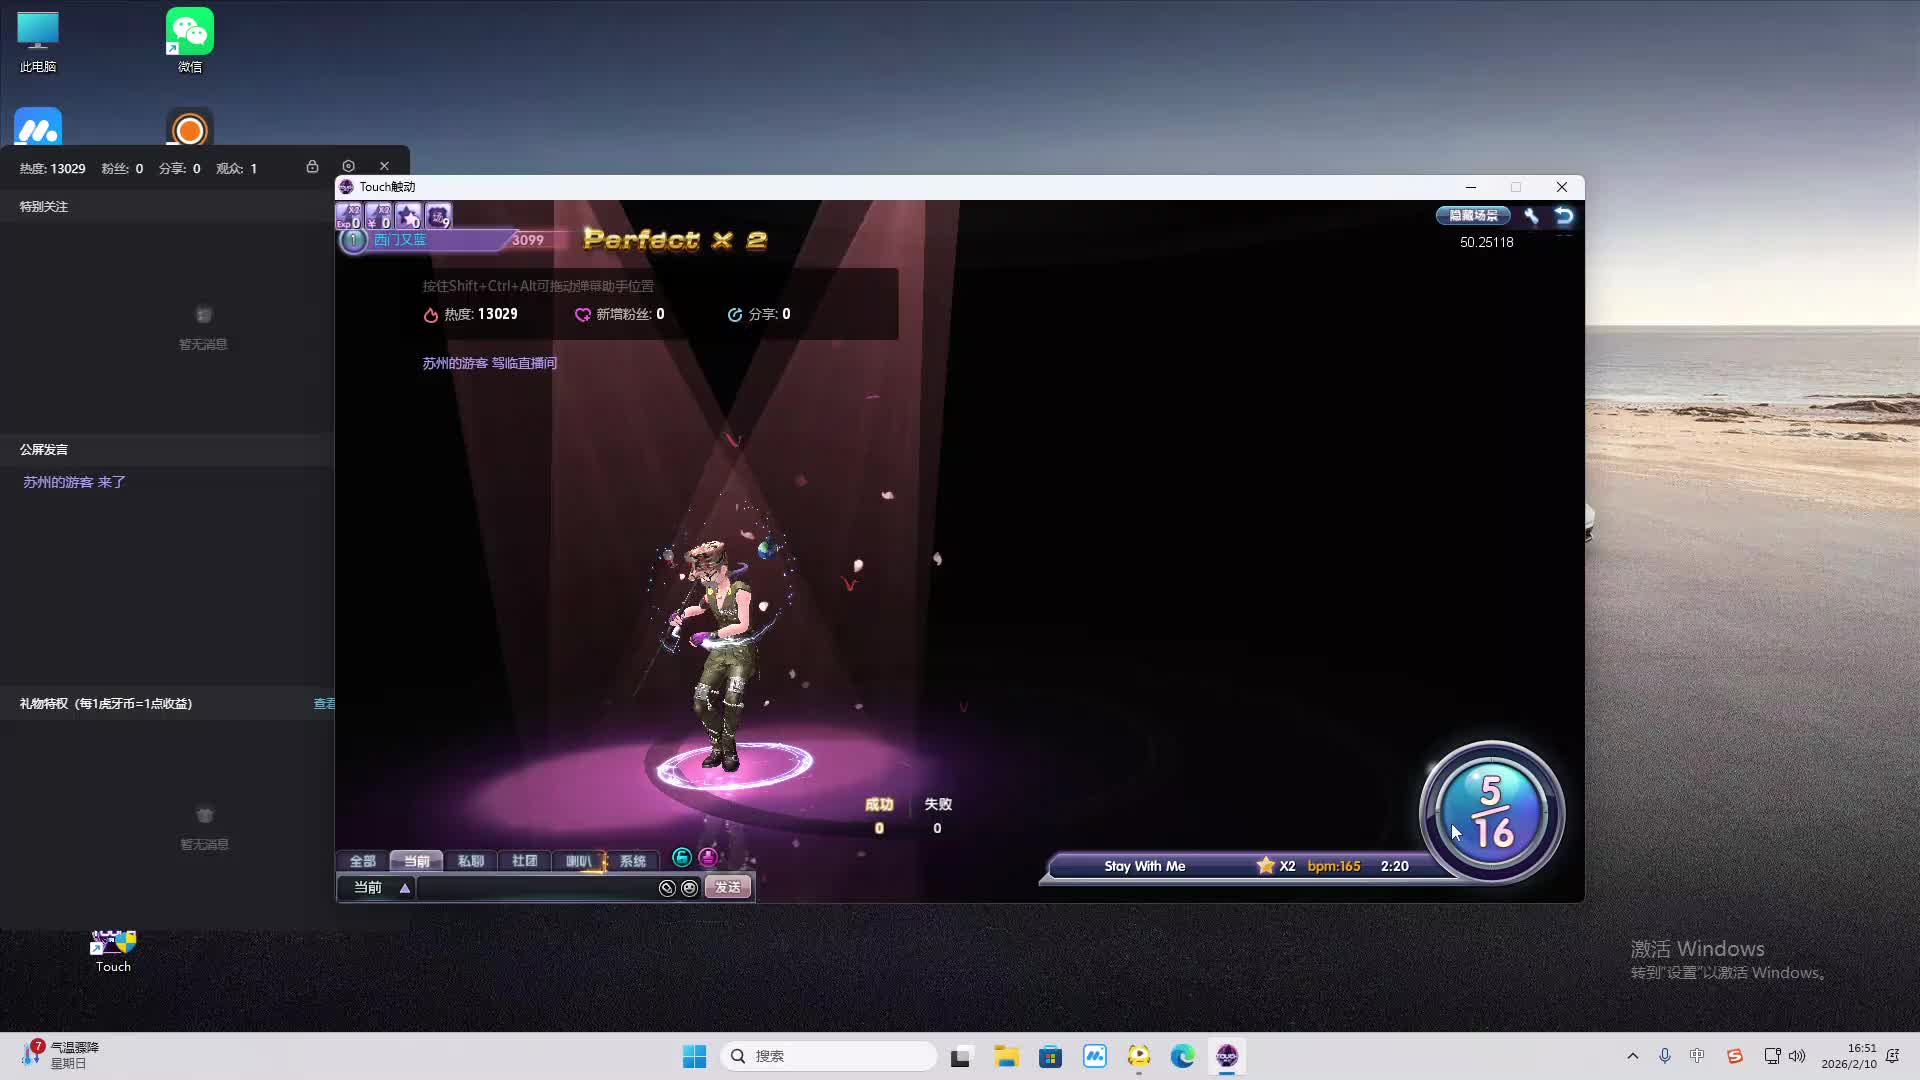Click the chat eraser/clear icon

tap(667, 888)
